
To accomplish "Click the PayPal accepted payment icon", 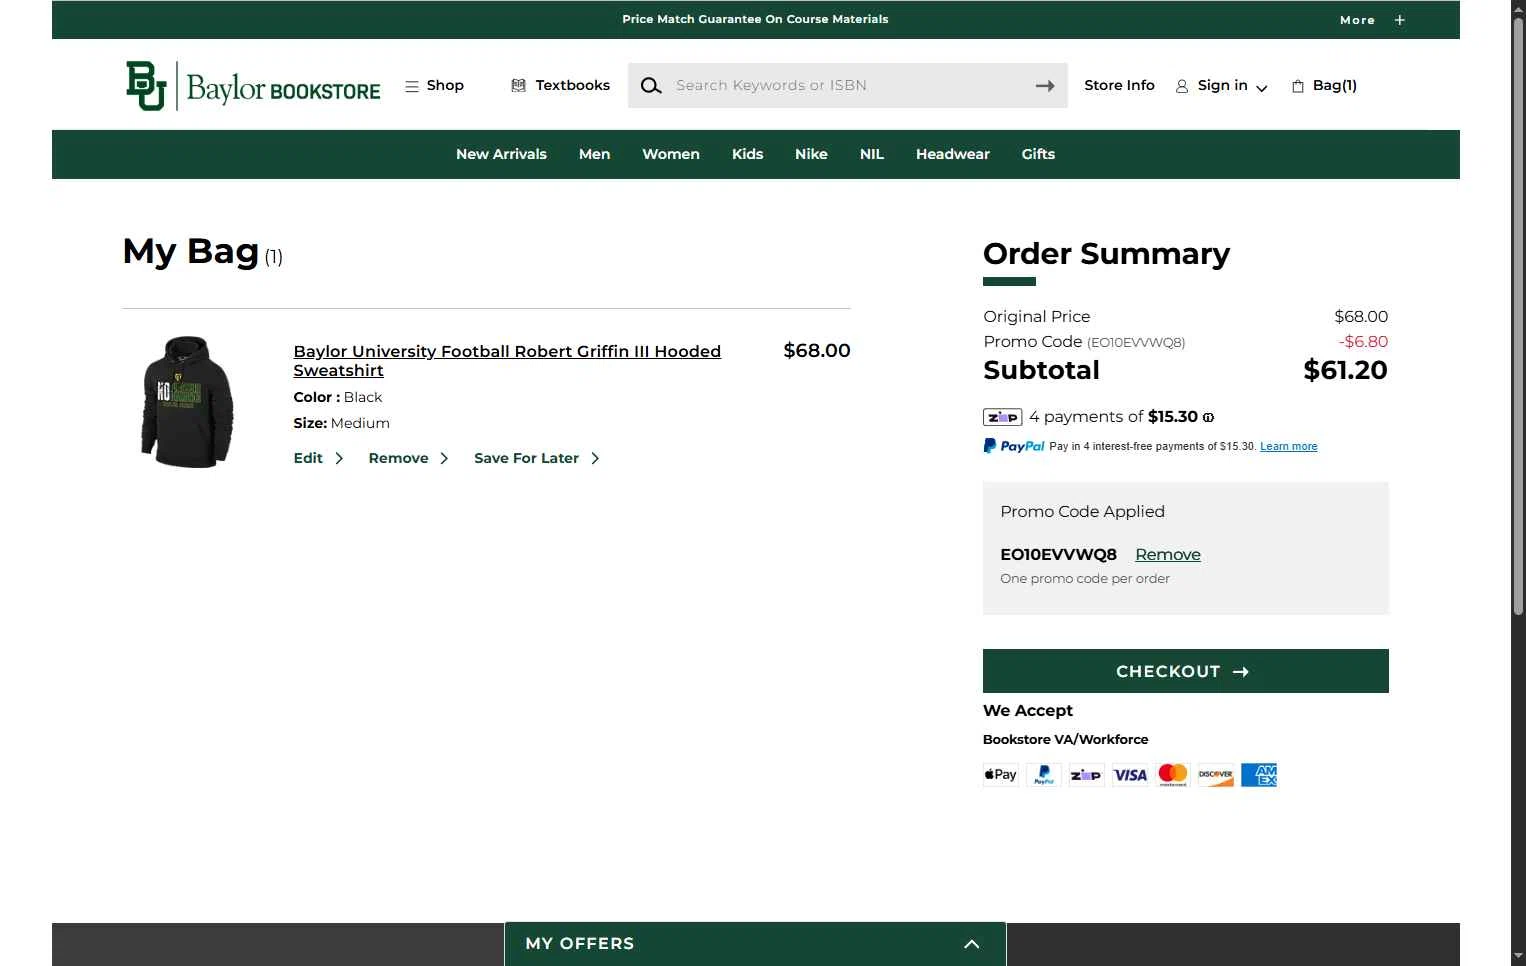I will [1044, 775].
